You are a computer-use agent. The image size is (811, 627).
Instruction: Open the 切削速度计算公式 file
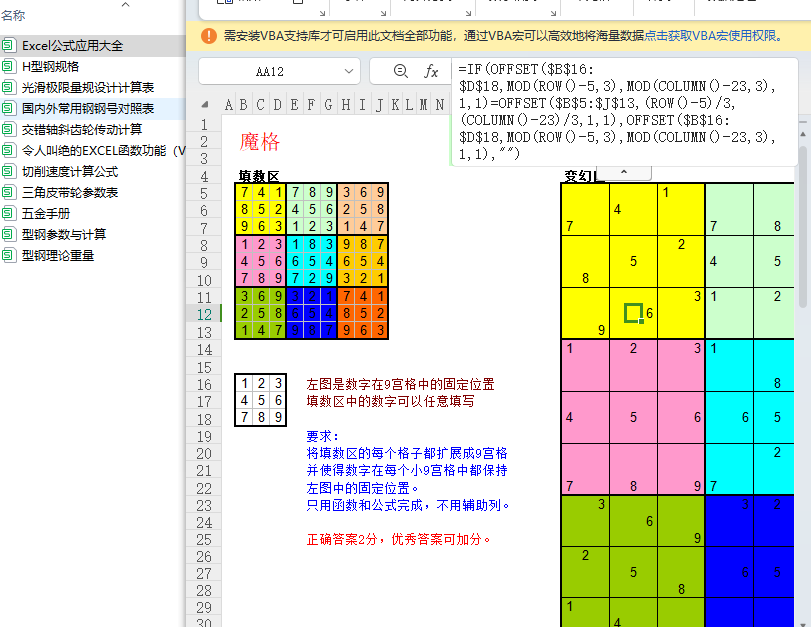70,172
